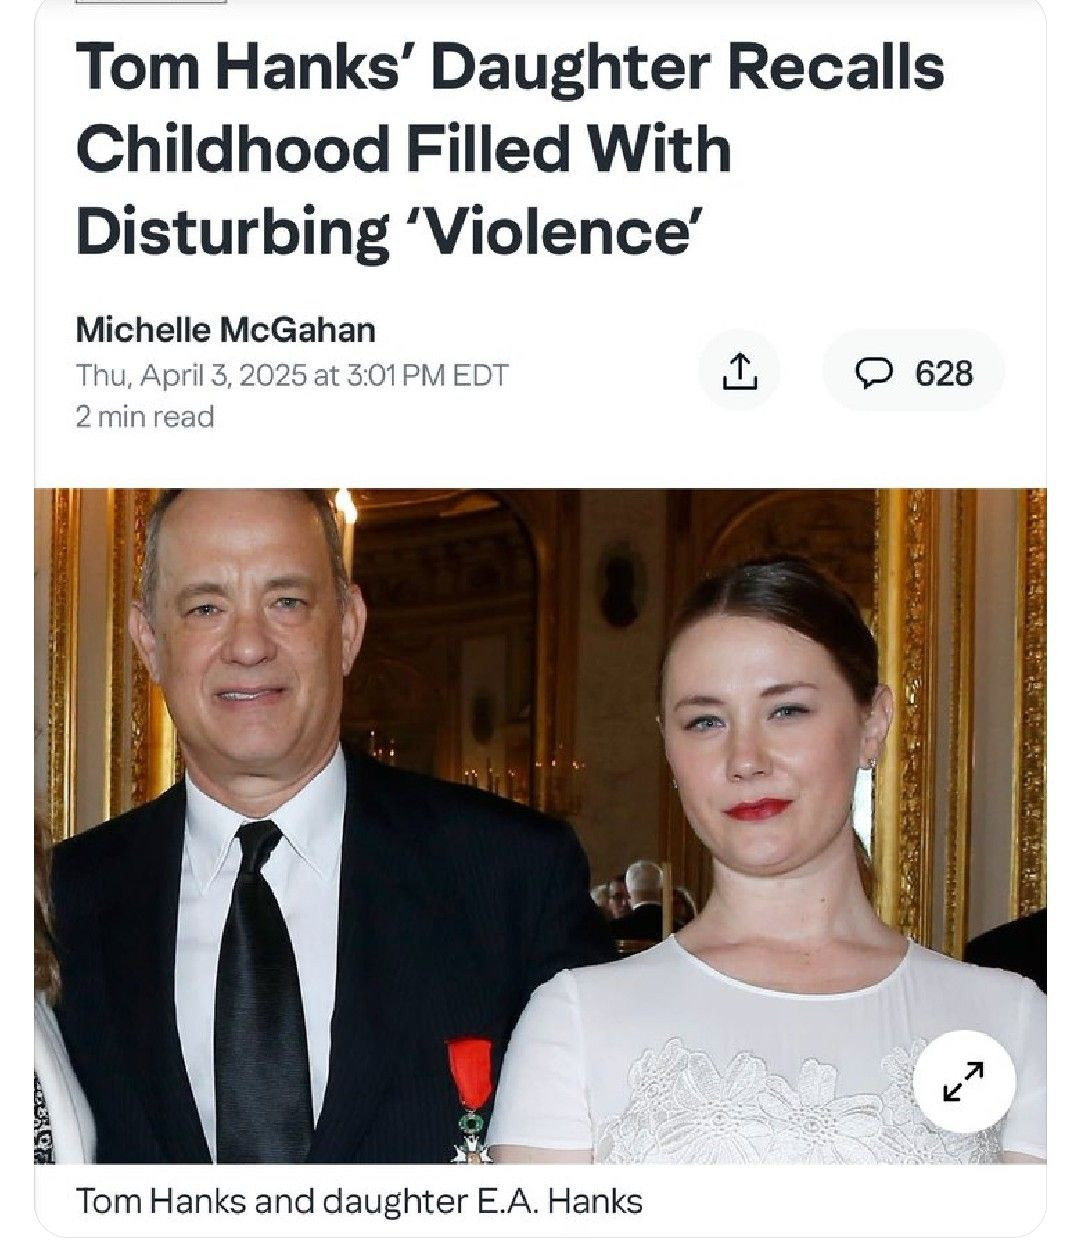Image resolution: width=1080 pixels, height=1244 pixels.
Task: Open comments via the speech bubble icon
Action: click(x=875, y=373)
